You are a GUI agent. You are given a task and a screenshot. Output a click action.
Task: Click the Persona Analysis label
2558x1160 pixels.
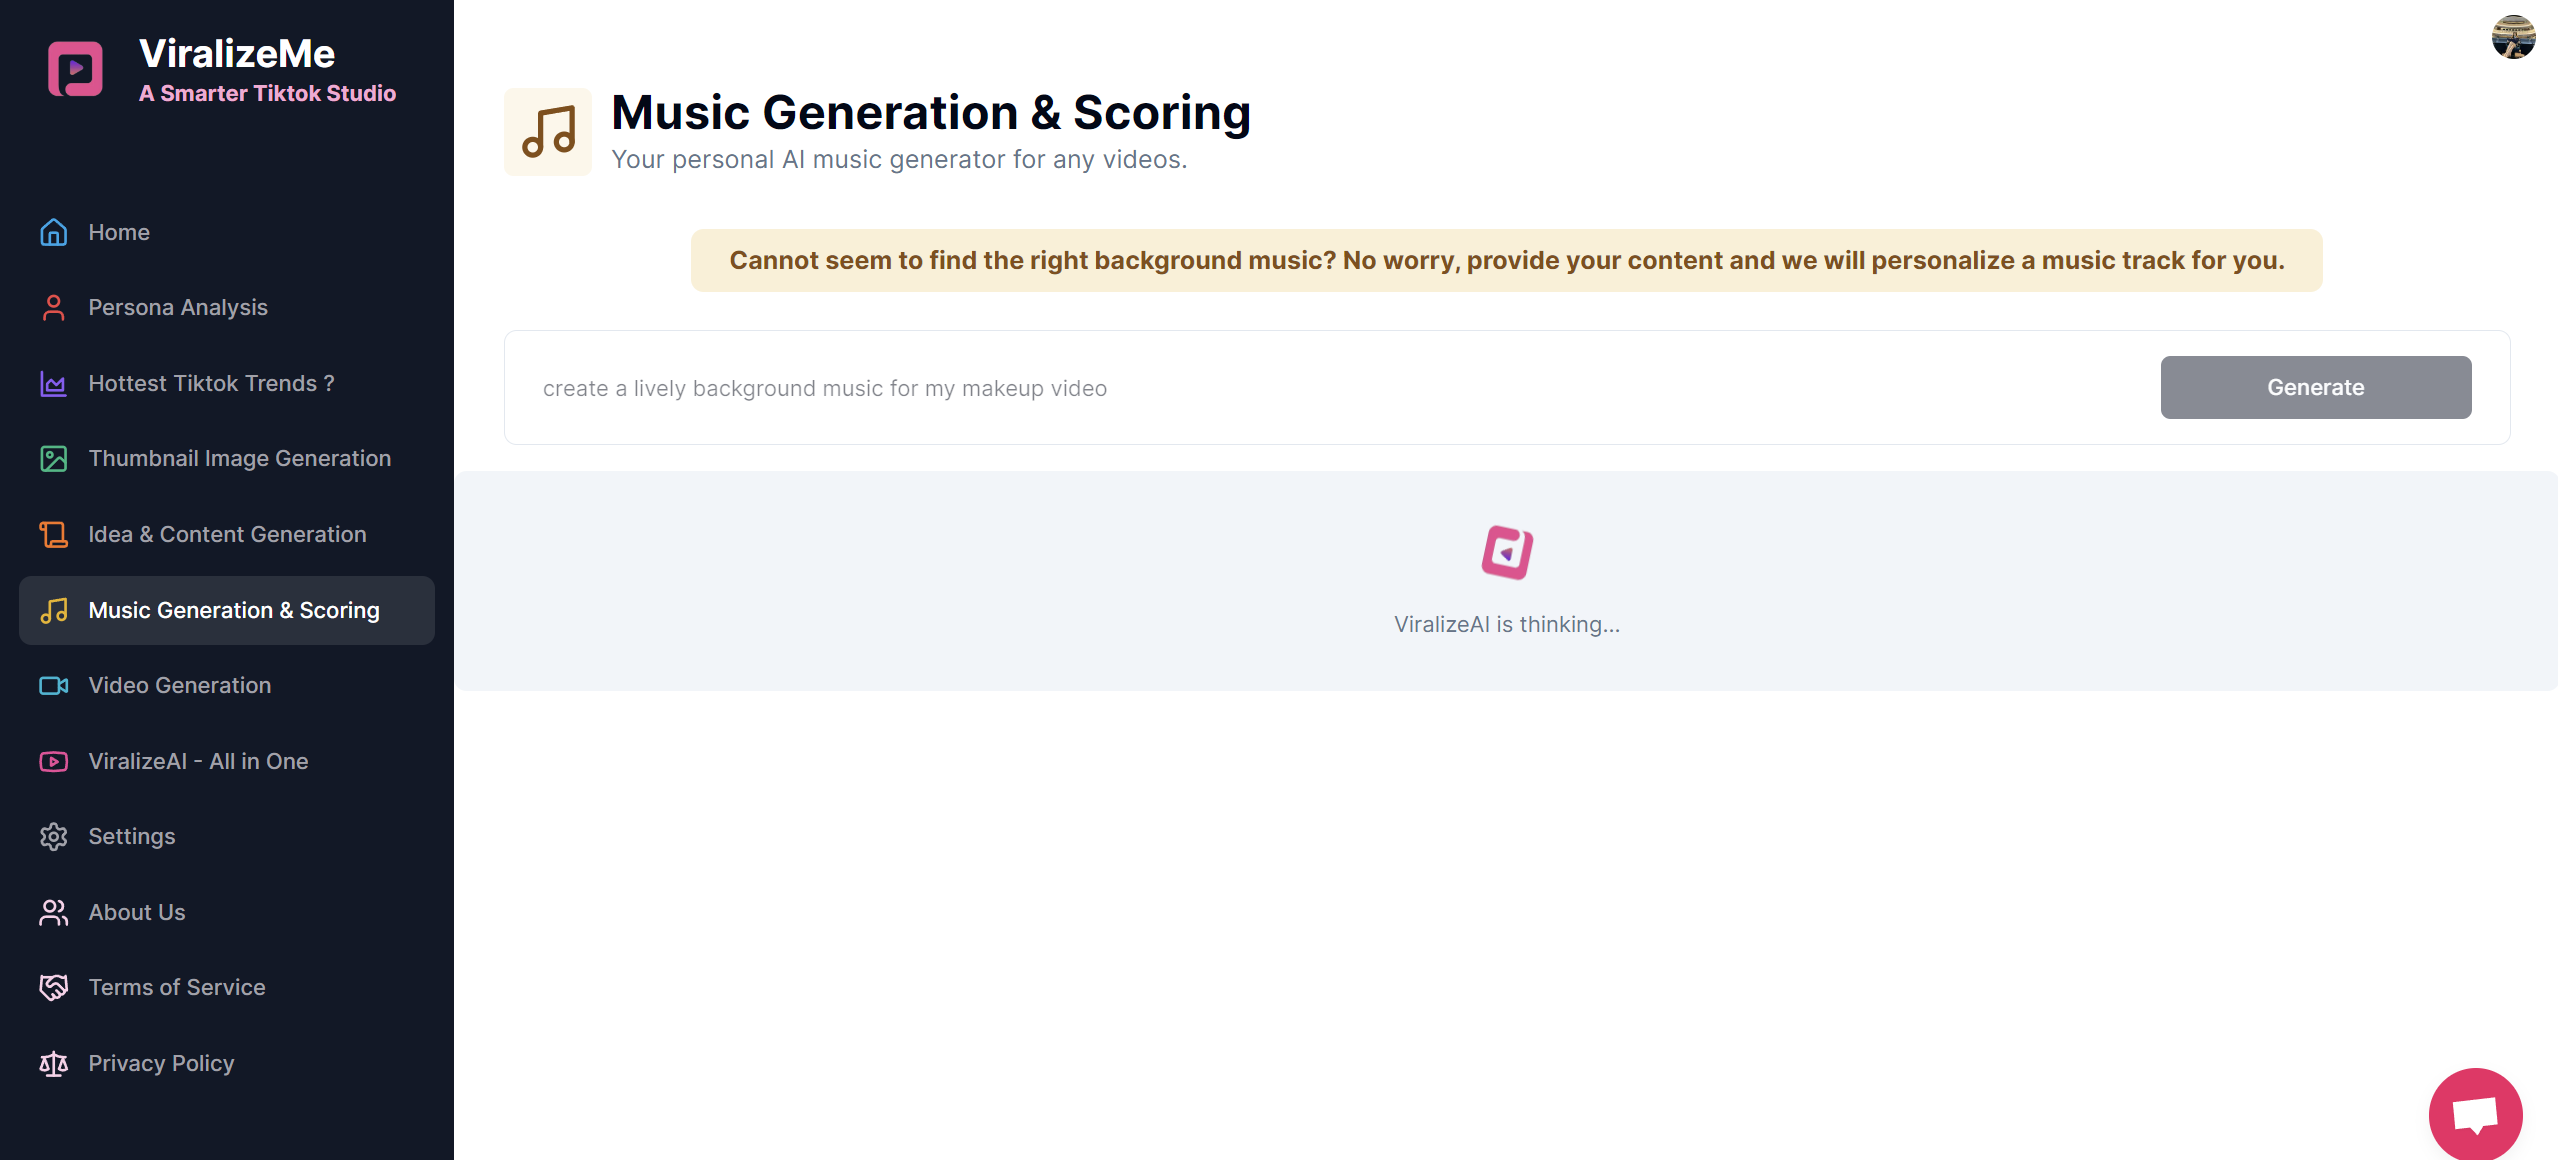[178, 308]
